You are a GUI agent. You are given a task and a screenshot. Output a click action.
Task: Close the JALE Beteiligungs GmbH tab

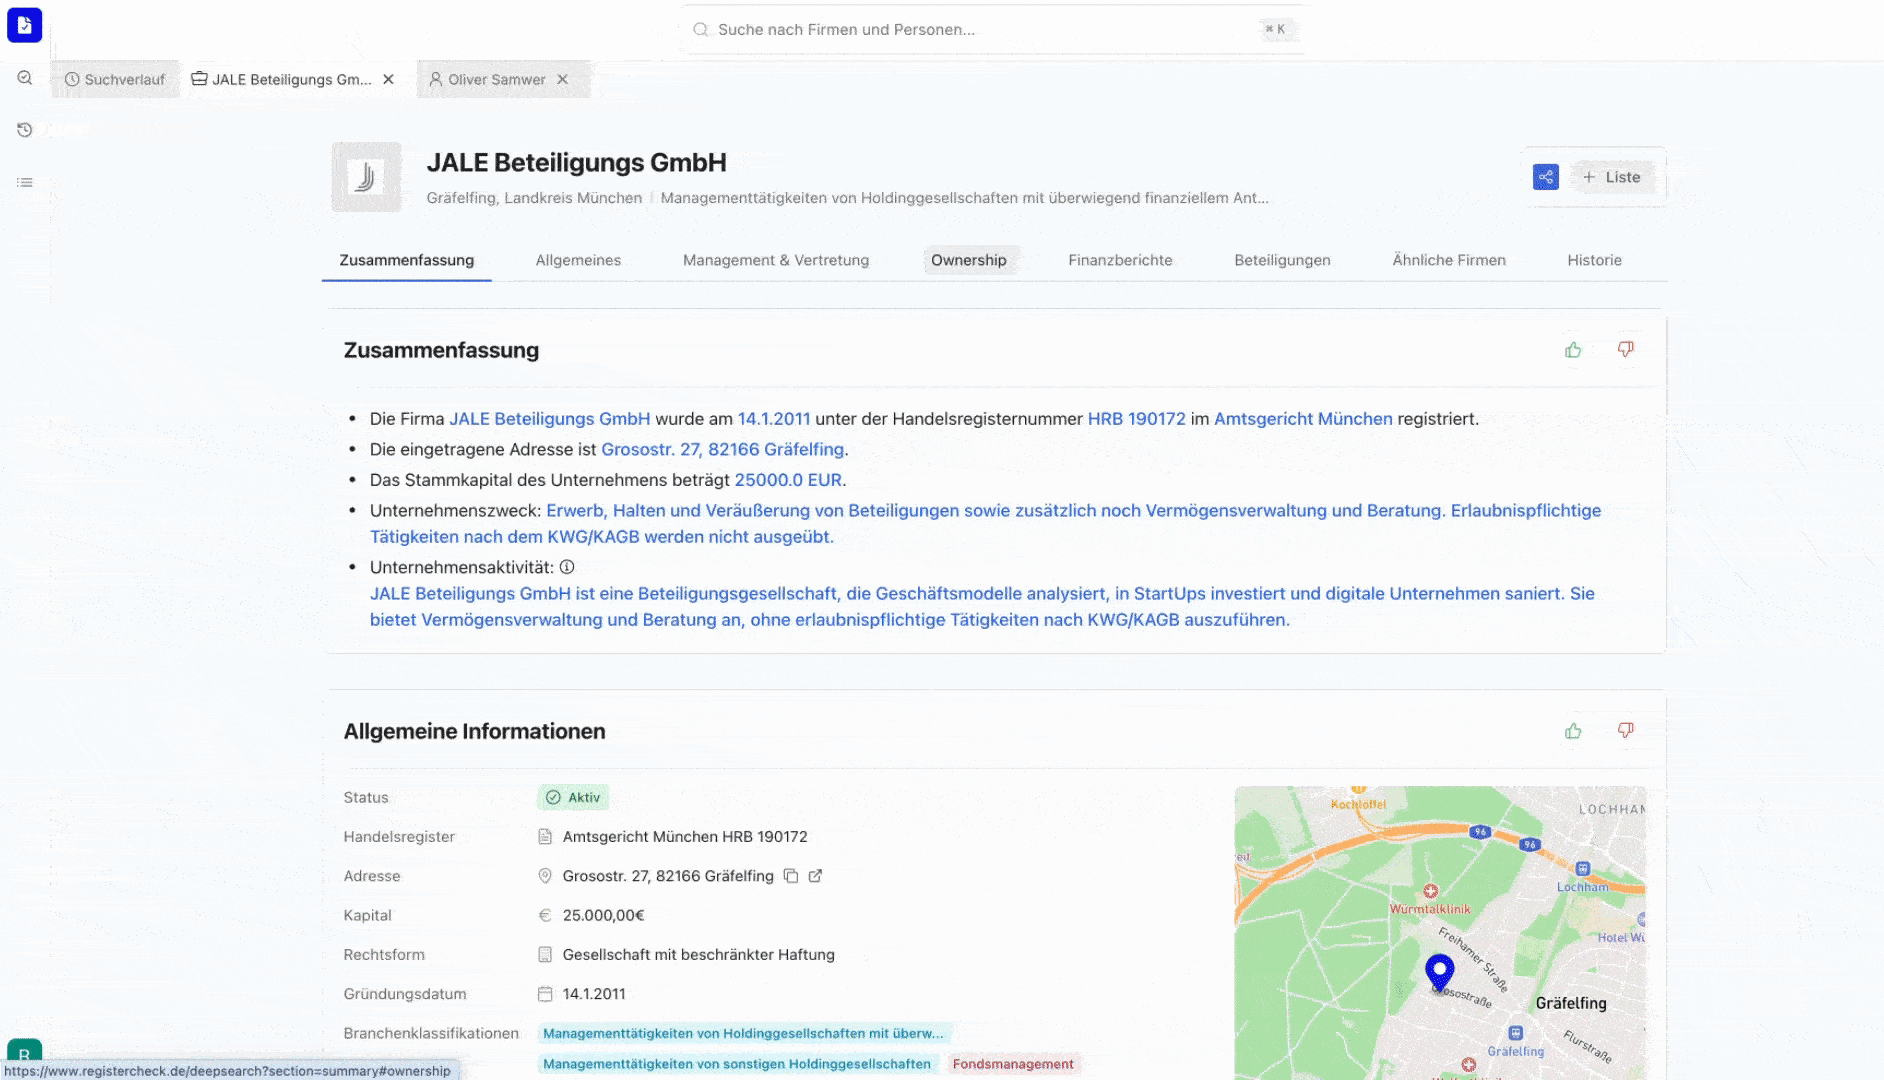coord(389,79)
